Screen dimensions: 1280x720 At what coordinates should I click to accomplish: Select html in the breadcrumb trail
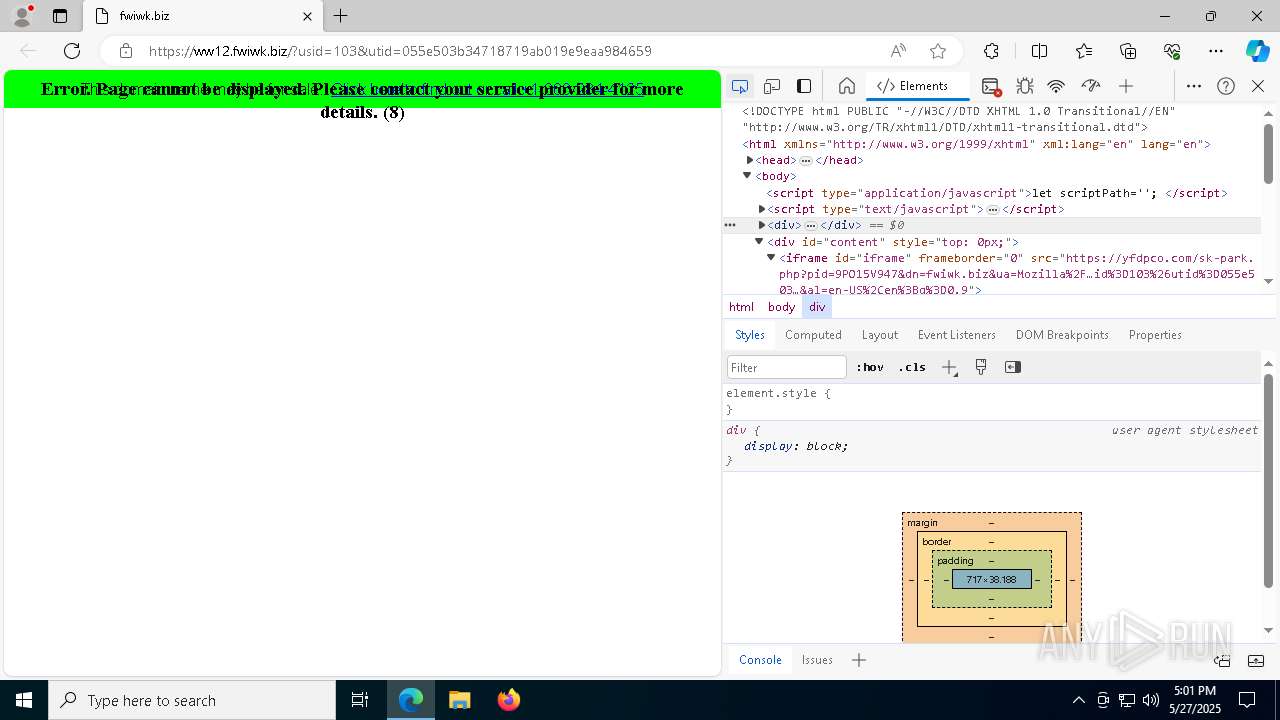[x=741, y=307]
